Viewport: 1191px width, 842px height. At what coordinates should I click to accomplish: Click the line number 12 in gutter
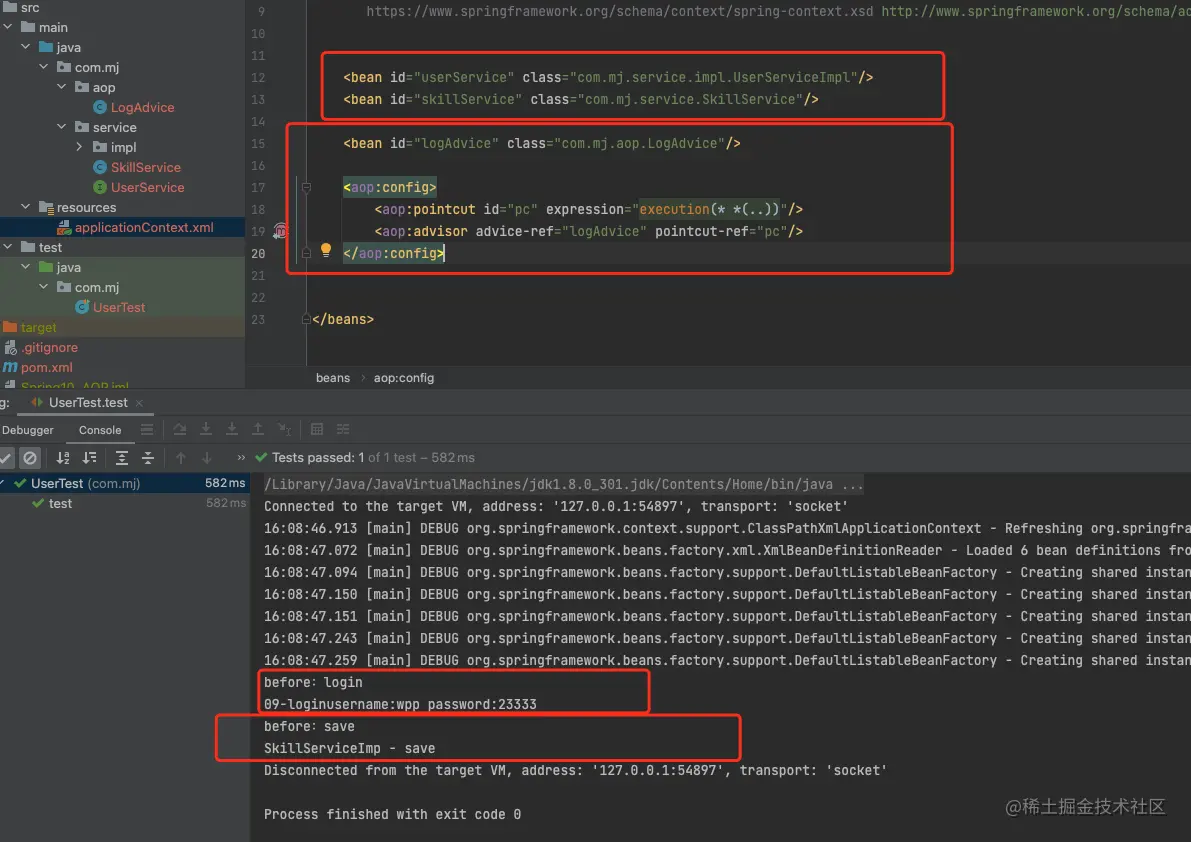(x=258, y=77)
